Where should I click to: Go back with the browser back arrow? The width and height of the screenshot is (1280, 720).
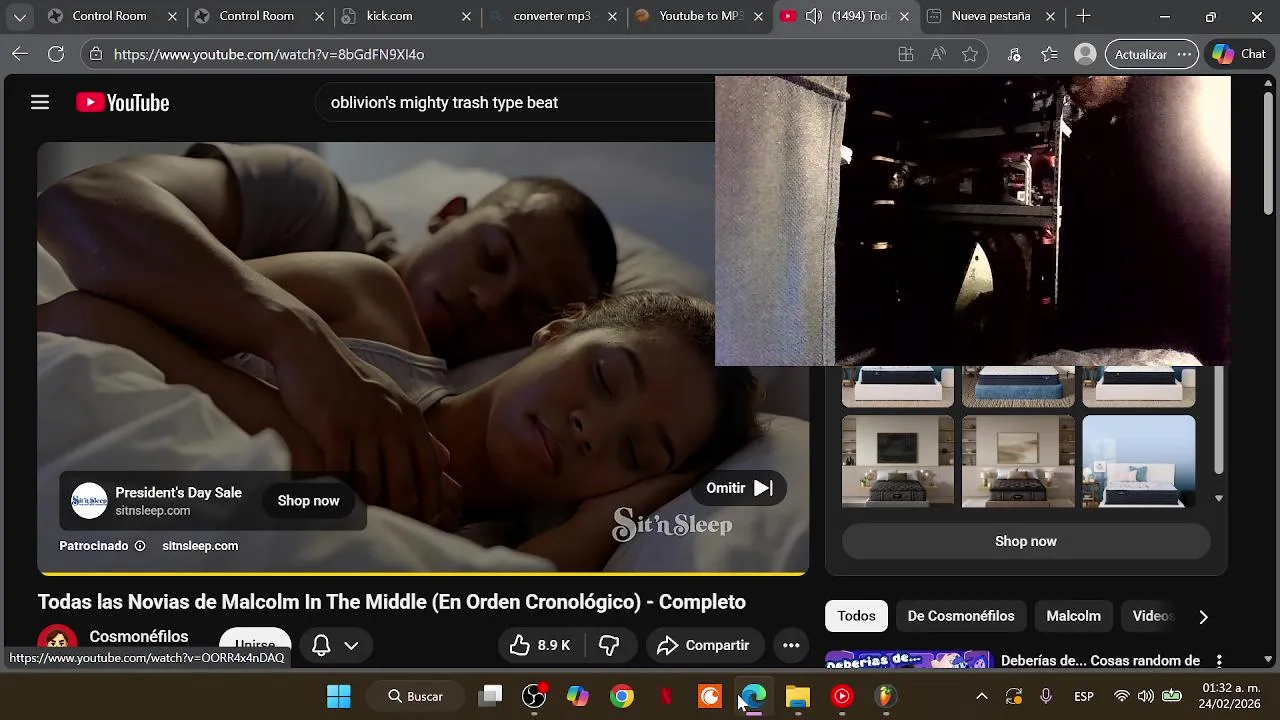click(x=19, y=54)
